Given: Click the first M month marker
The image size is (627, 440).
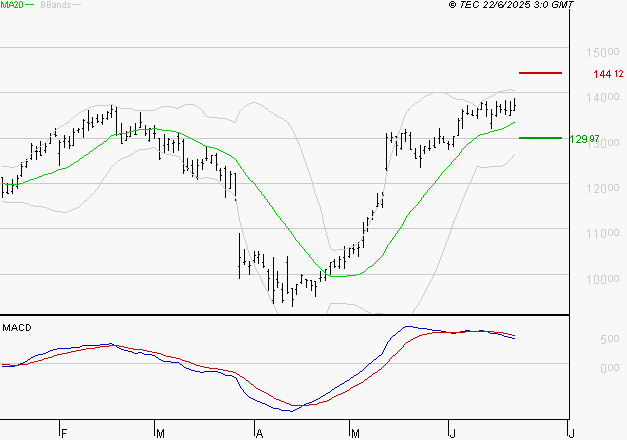Looking at the screenshot, I should [160, 433].
